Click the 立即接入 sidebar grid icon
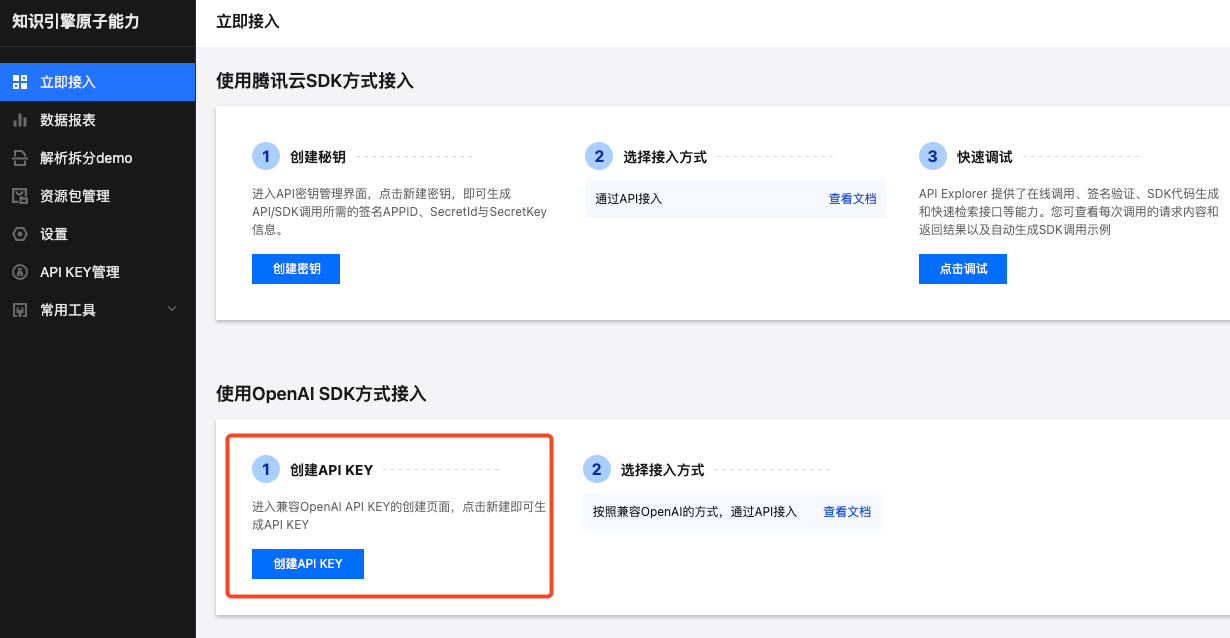This screenshot has width=1230, height=638. [x=20, y=82]
